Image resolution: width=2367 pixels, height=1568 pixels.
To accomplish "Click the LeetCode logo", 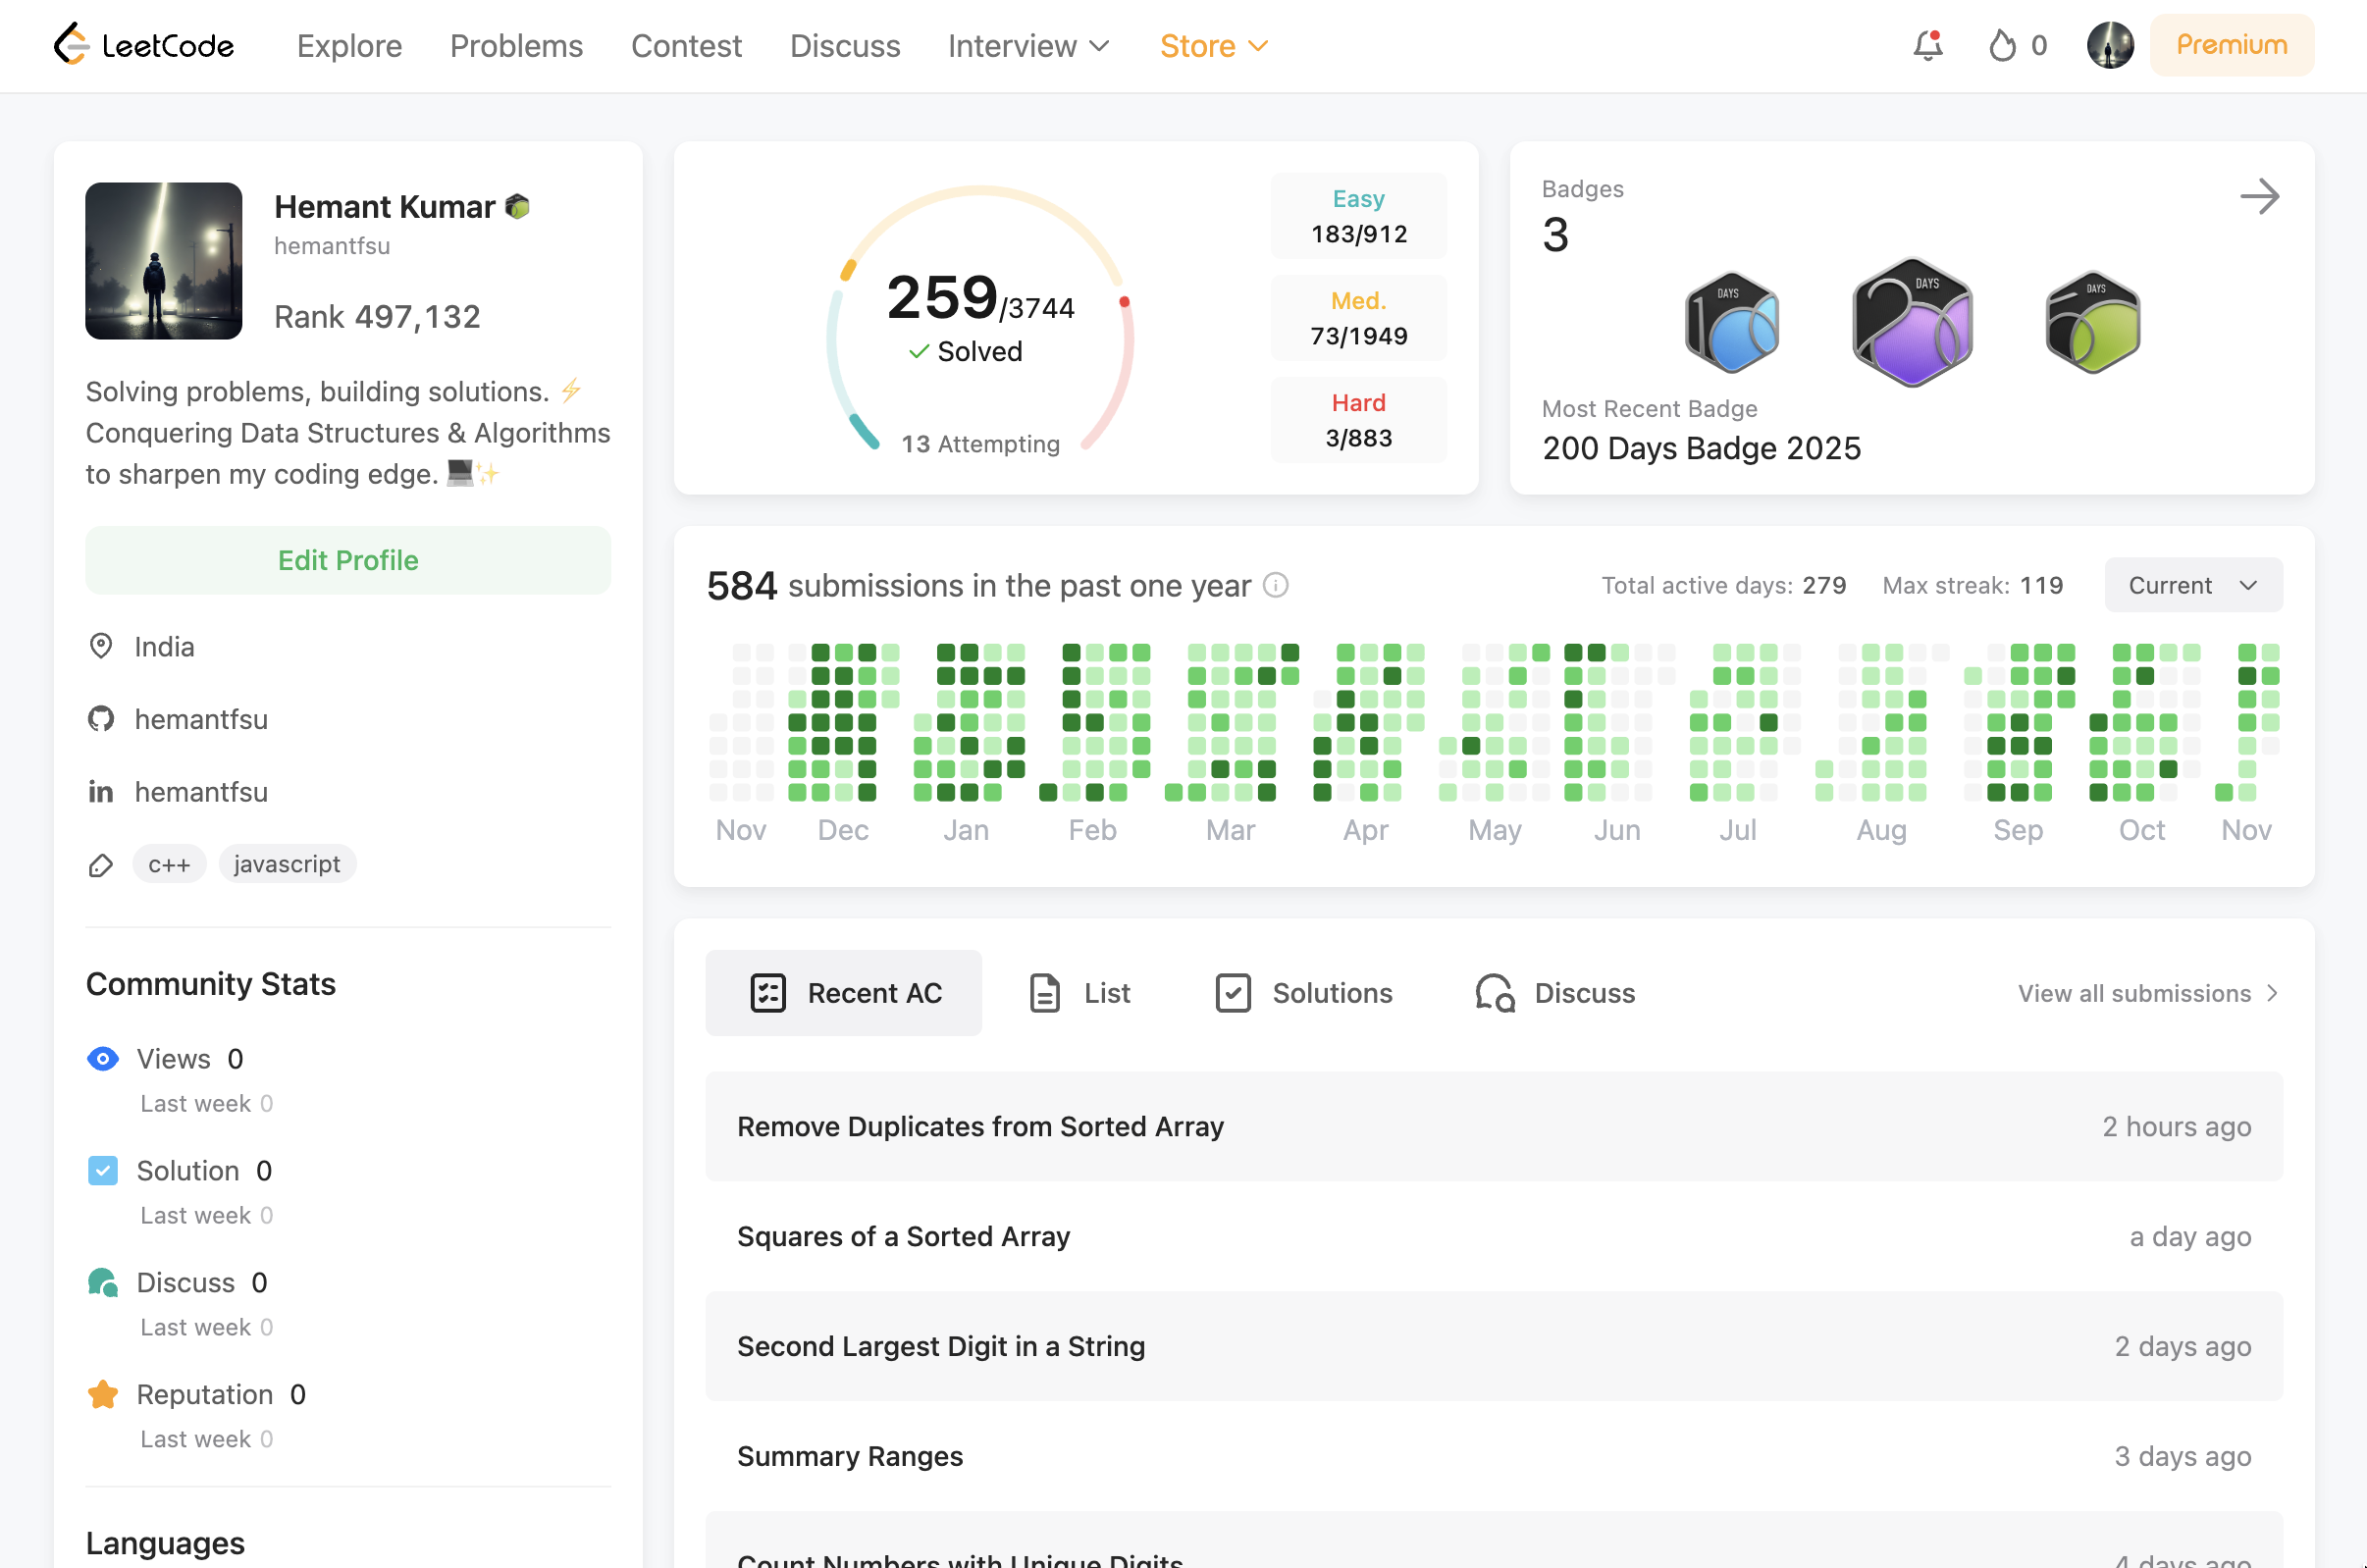I will [x=144, y=45].
